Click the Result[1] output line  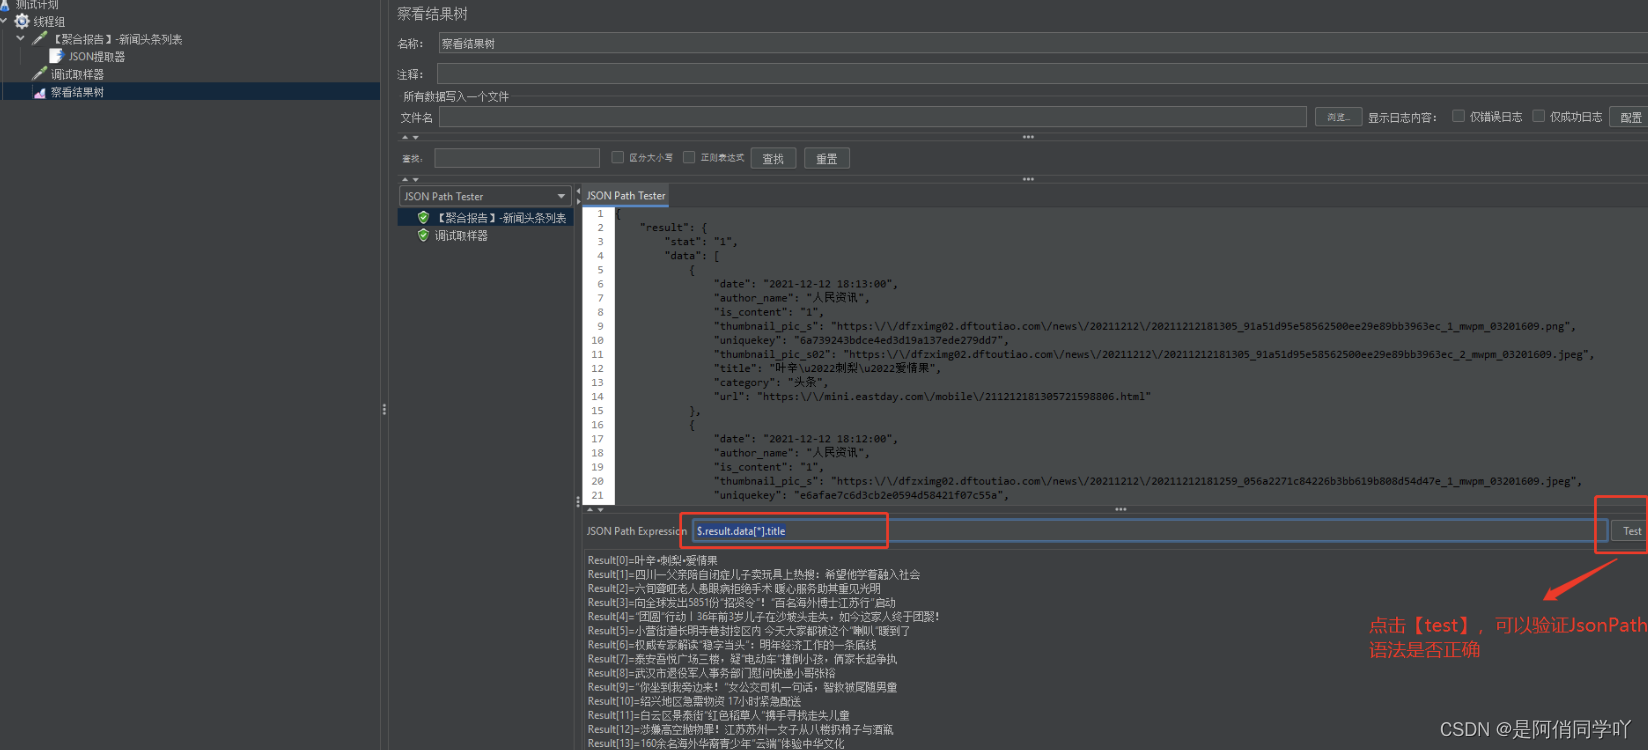coord(753,574)
